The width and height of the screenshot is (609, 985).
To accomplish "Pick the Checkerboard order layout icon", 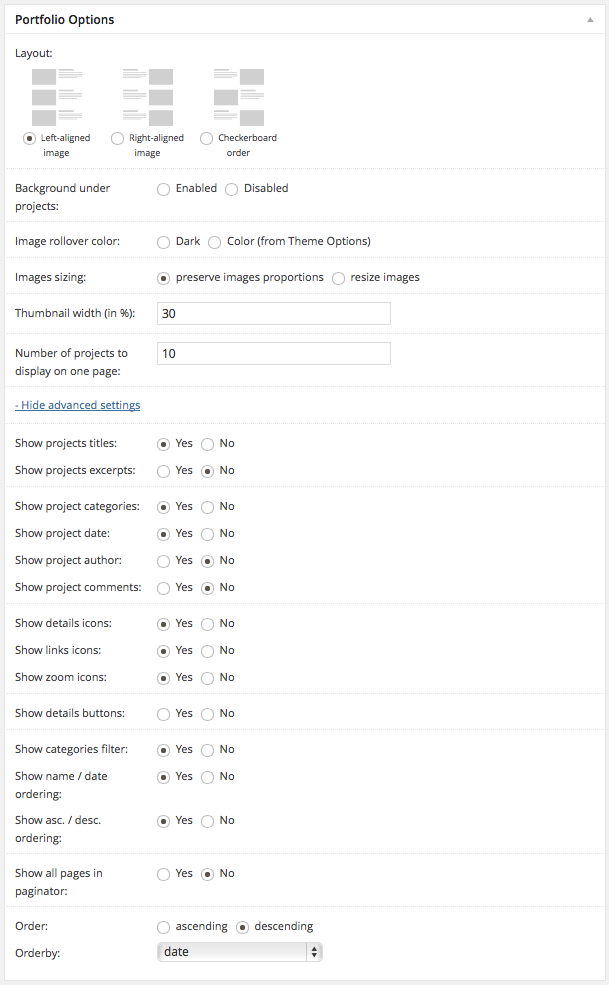I will 238,97.
